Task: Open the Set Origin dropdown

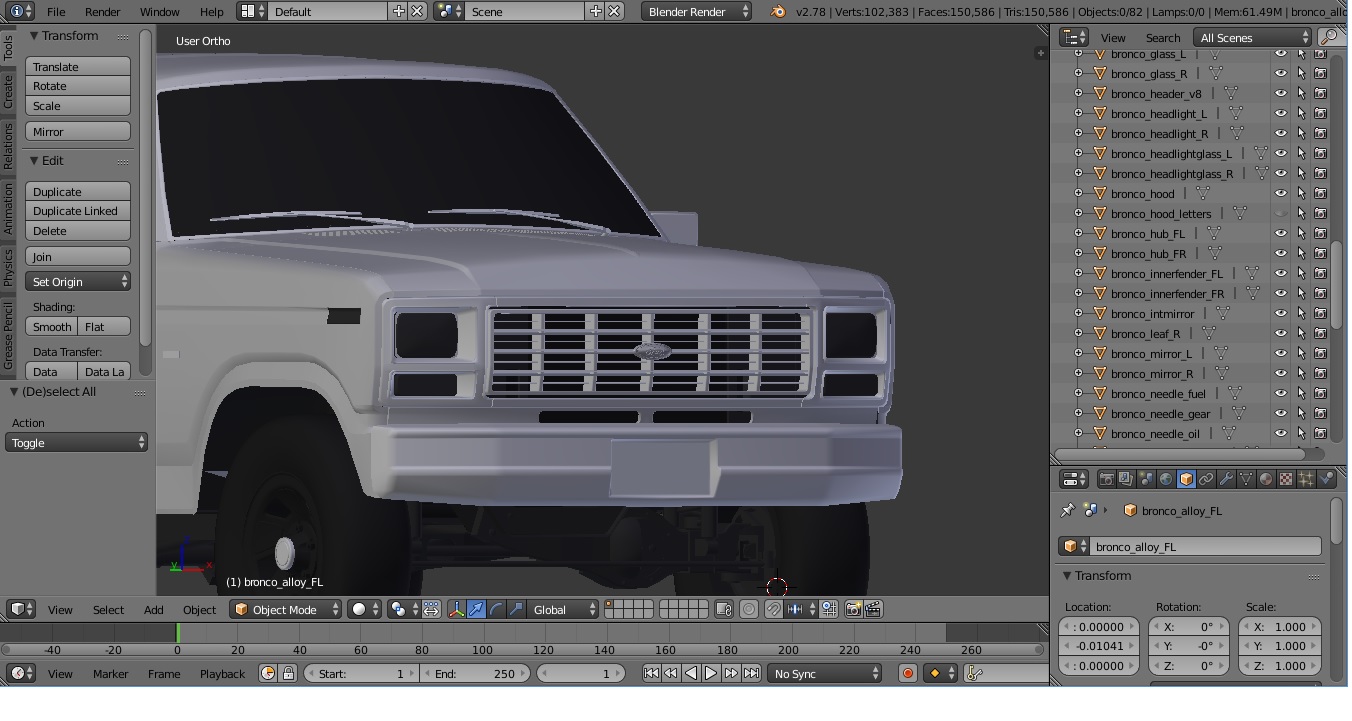Action: click(x=78, y=281)
